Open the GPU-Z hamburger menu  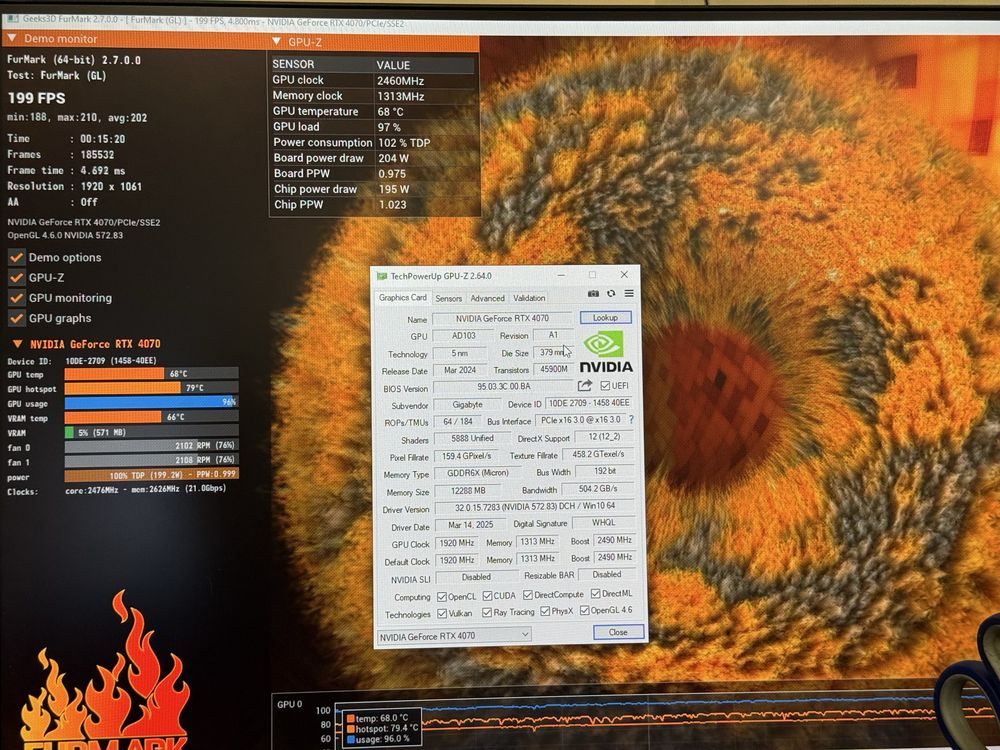tap(629, 293)
